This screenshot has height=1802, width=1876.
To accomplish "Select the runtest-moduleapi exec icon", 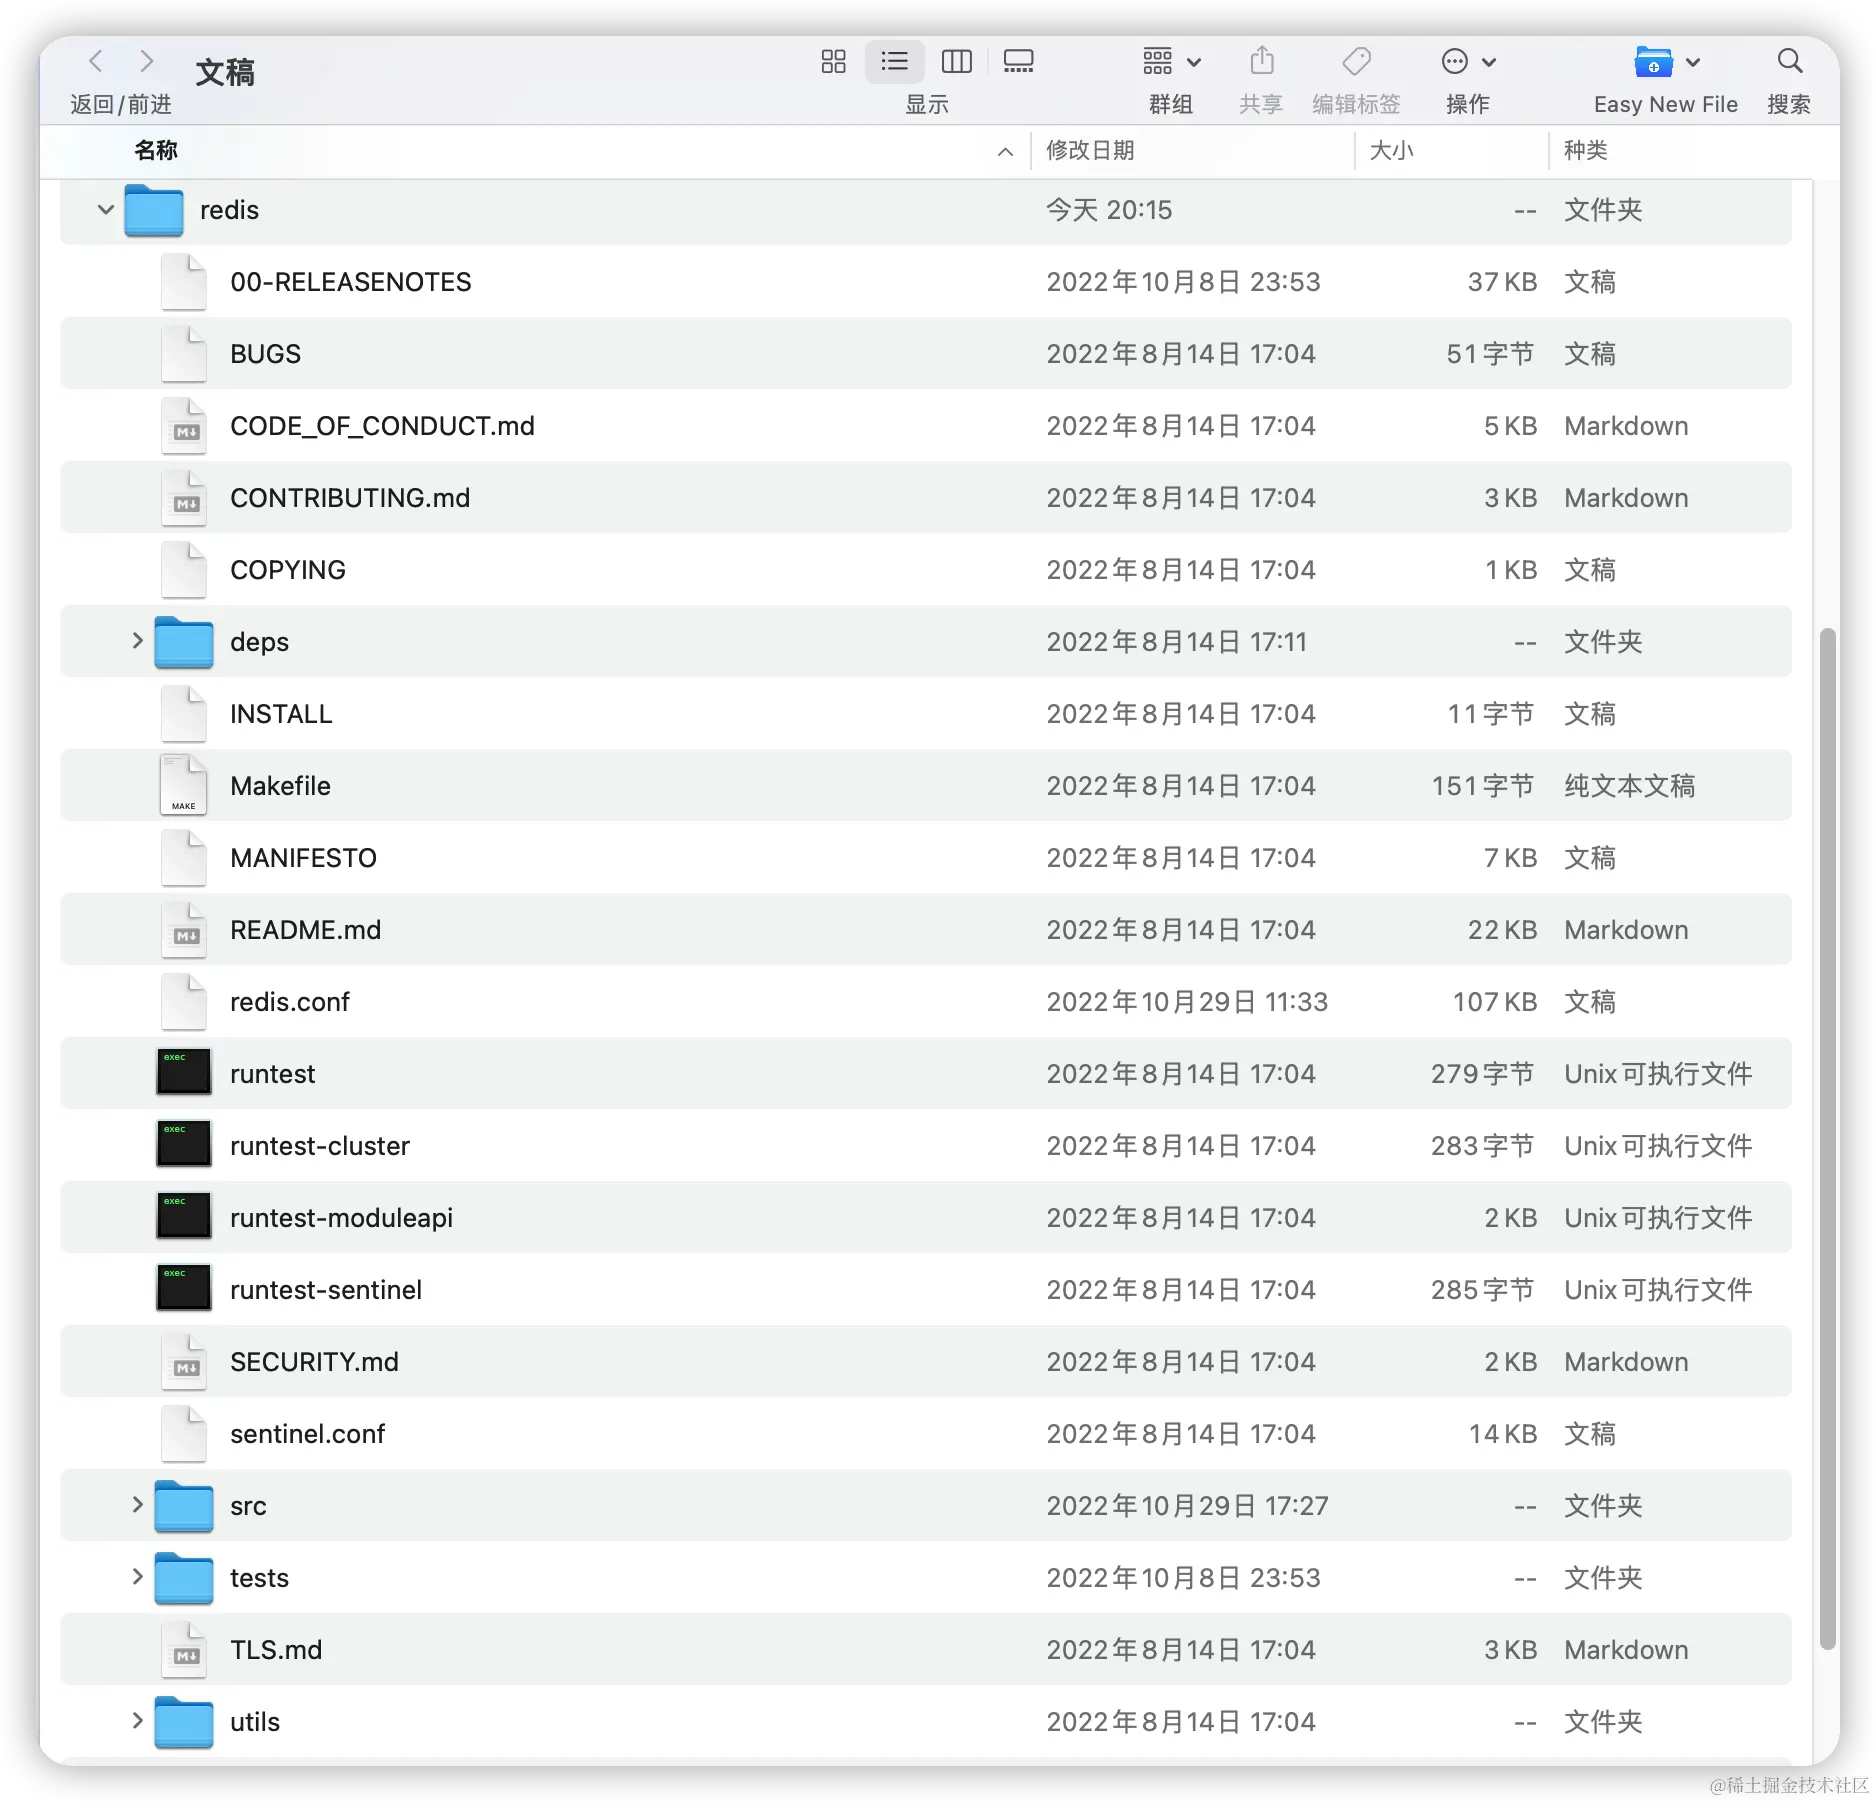I will pyautogui.click(x=184, y=1216).
